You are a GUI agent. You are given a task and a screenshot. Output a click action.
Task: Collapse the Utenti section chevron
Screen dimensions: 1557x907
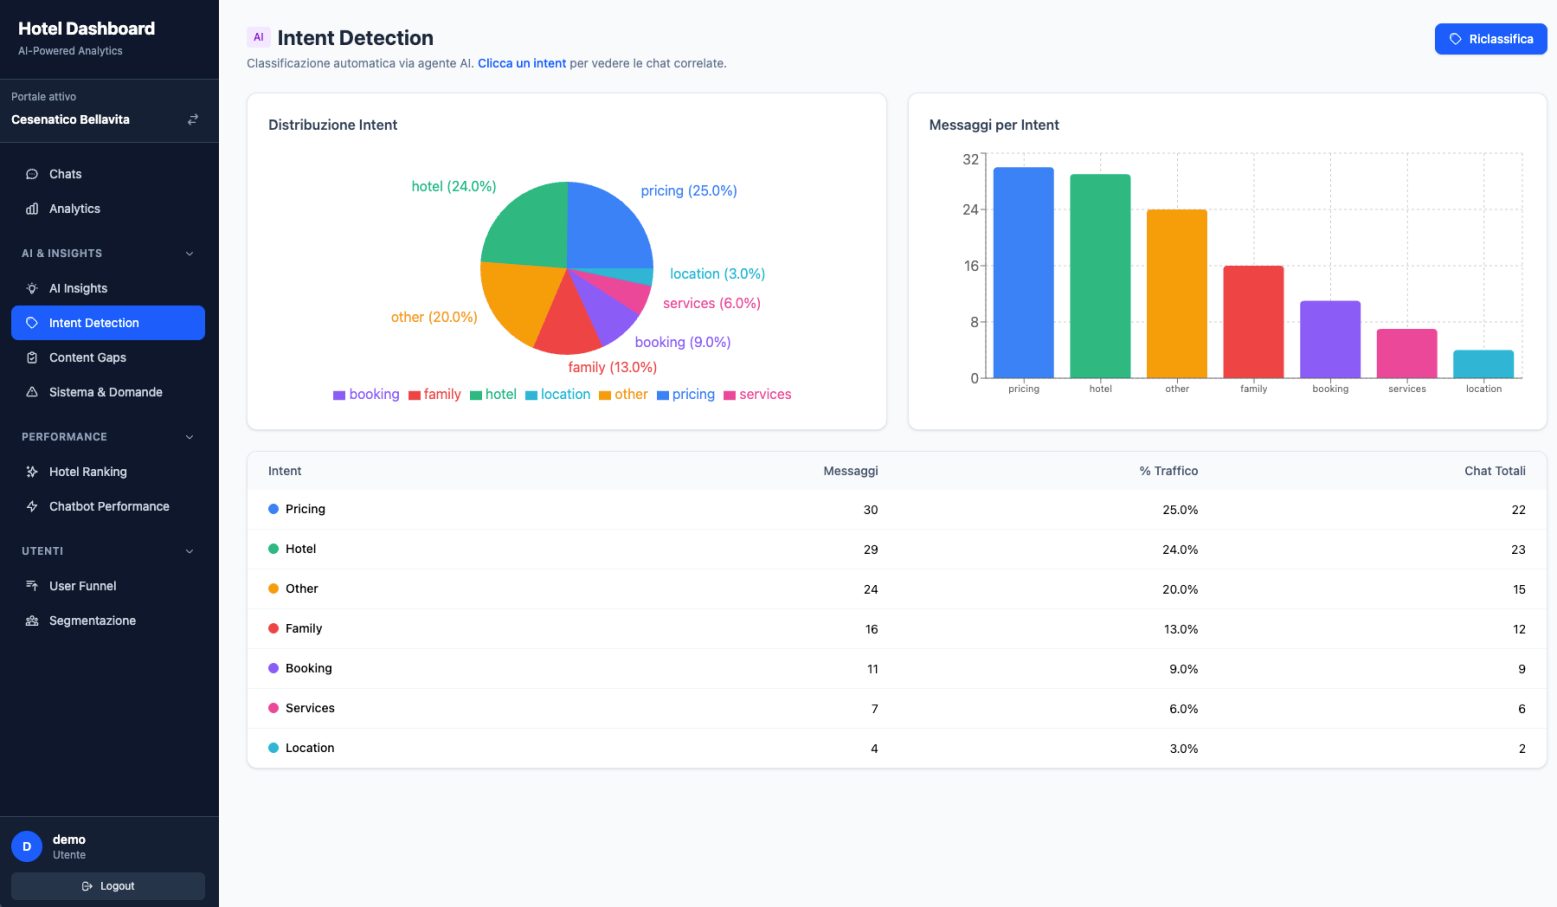point(190,551)
